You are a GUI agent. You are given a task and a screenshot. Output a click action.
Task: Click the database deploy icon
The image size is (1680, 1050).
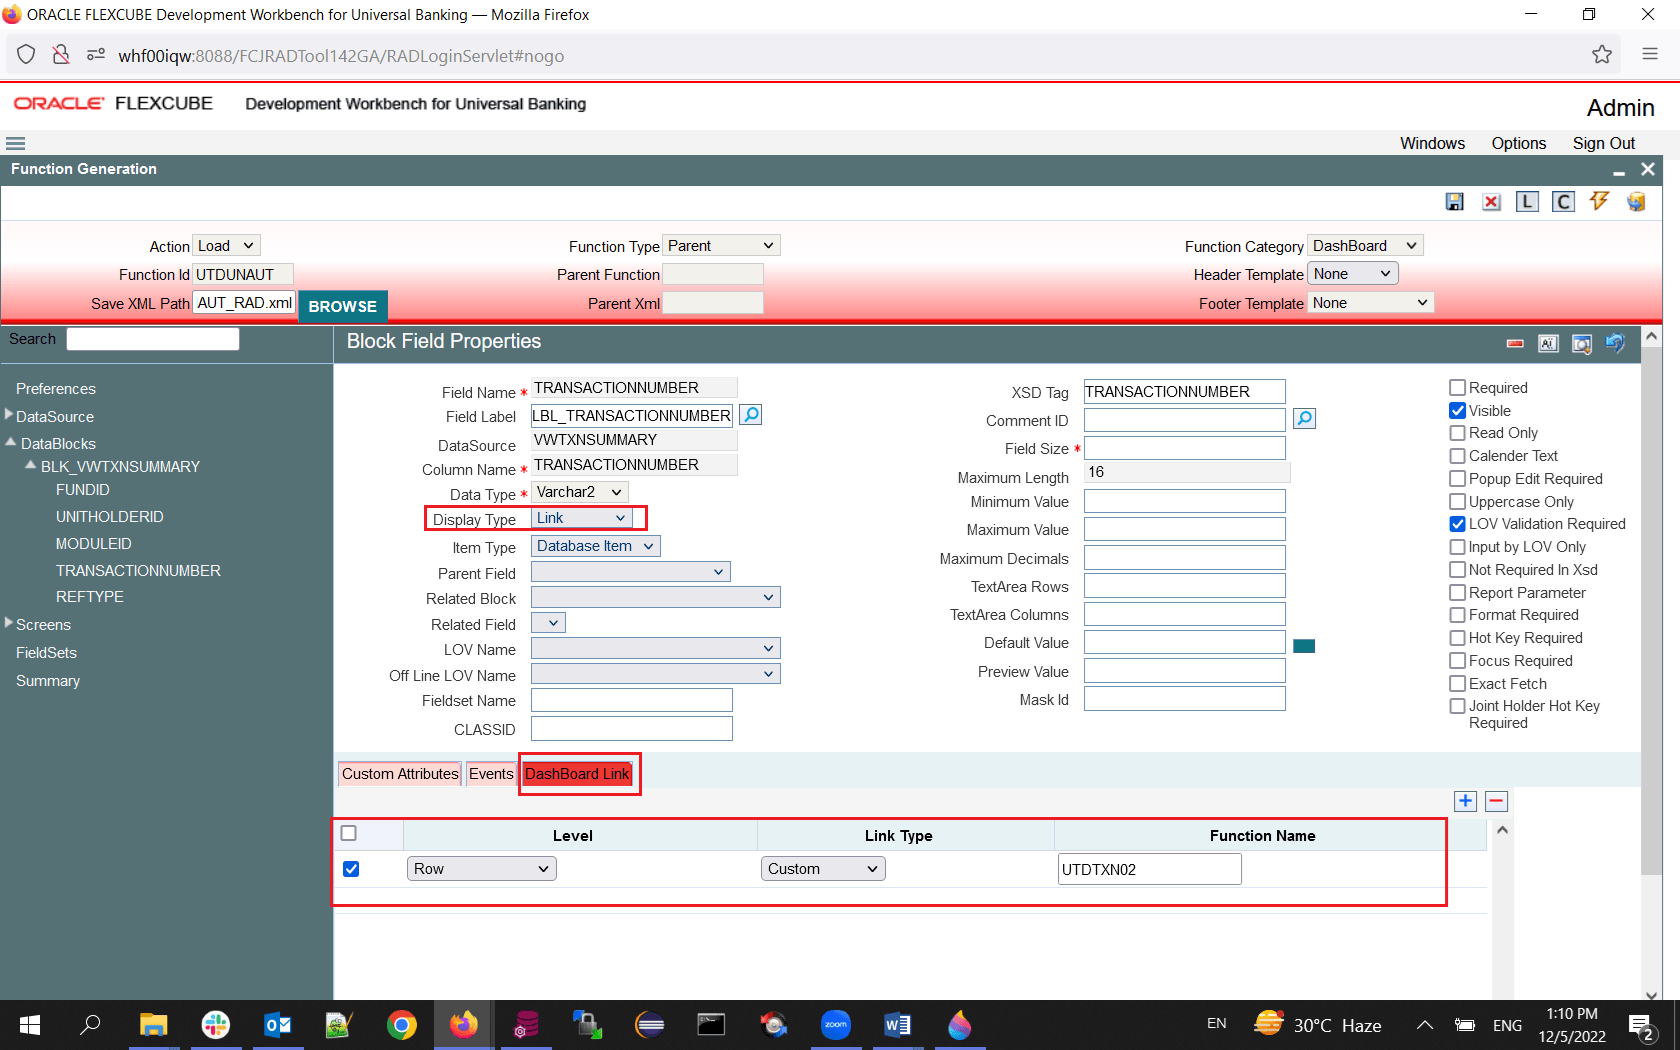tap(1636, 202)
